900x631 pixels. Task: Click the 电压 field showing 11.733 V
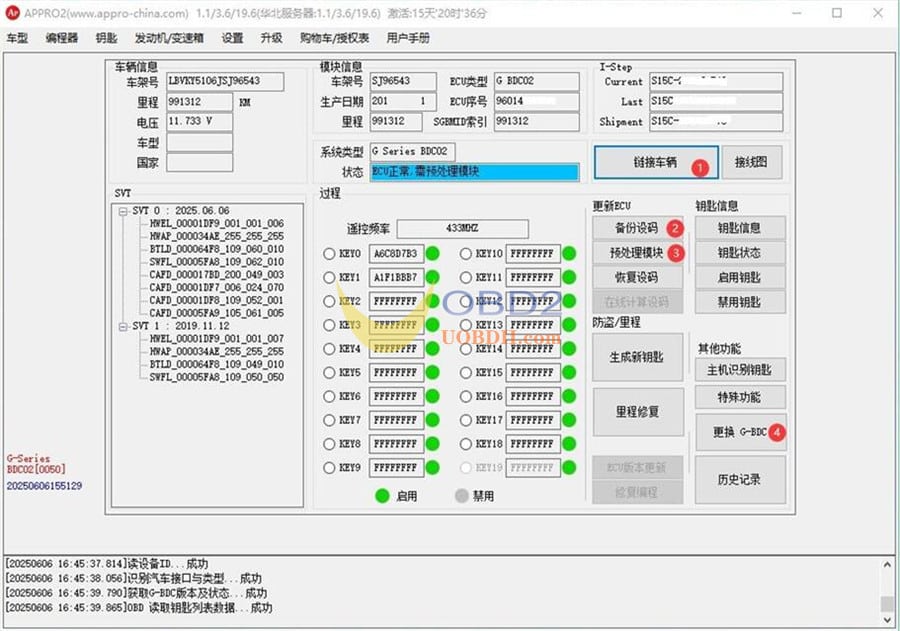coord(200,122)
